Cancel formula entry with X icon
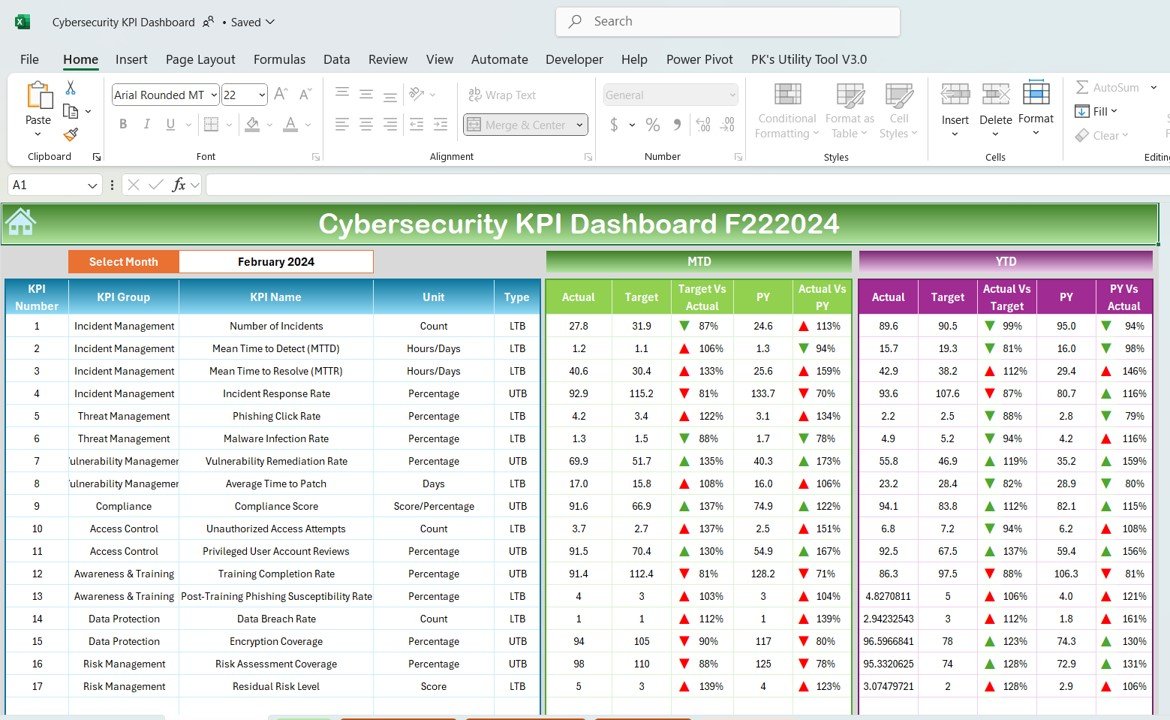 click(134, 185)
